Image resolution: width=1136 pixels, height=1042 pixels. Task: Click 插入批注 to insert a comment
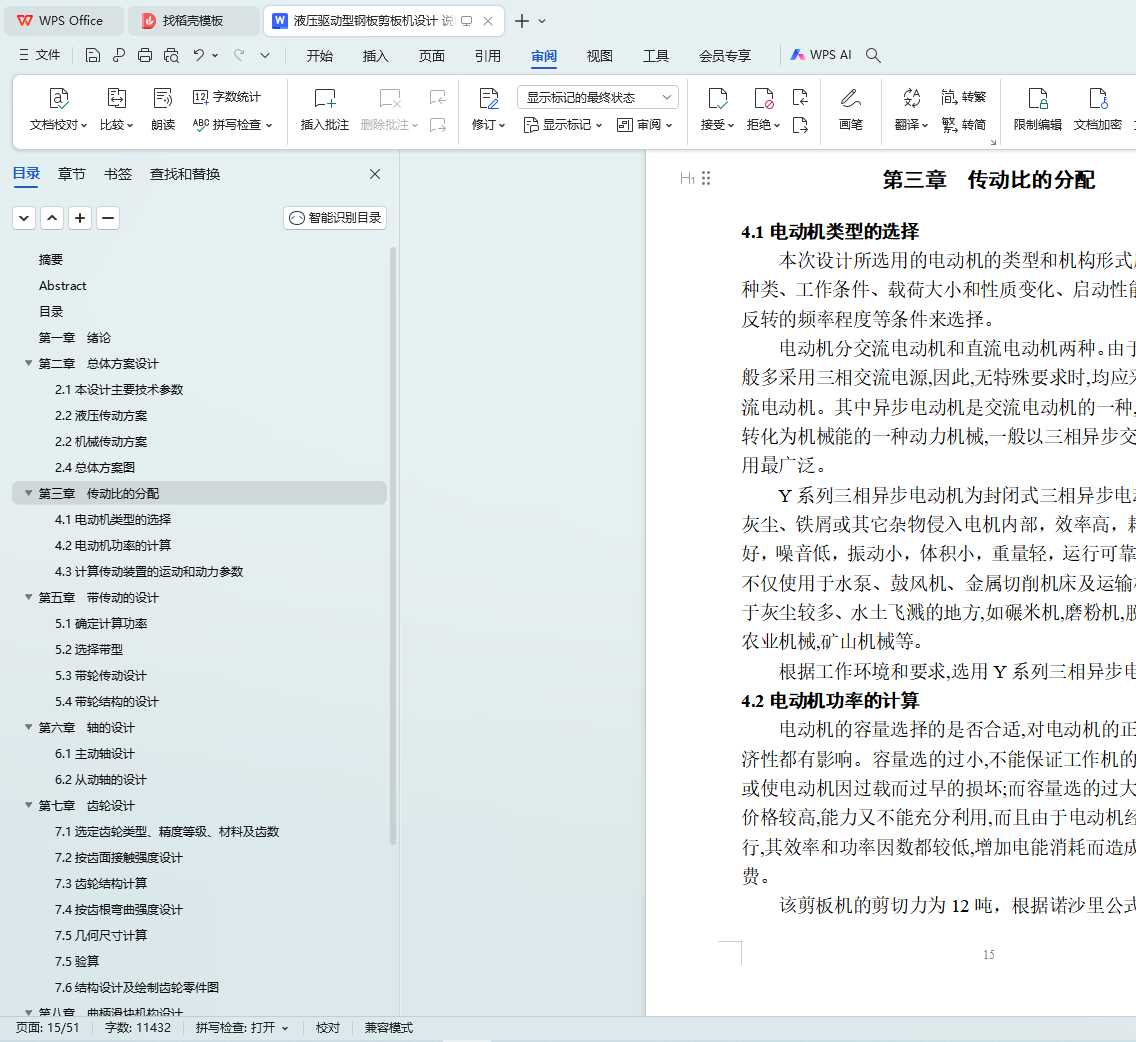pyautogui.click(x=325, y=109)
